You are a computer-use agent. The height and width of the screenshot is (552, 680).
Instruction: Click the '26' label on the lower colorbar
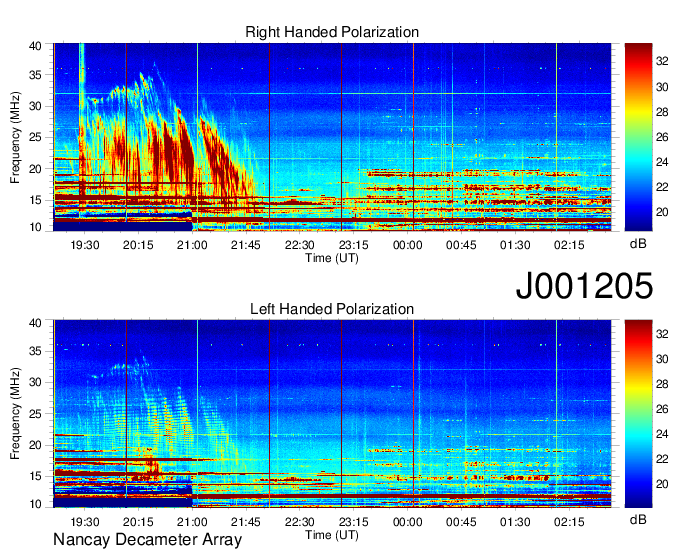pos(662,409)
